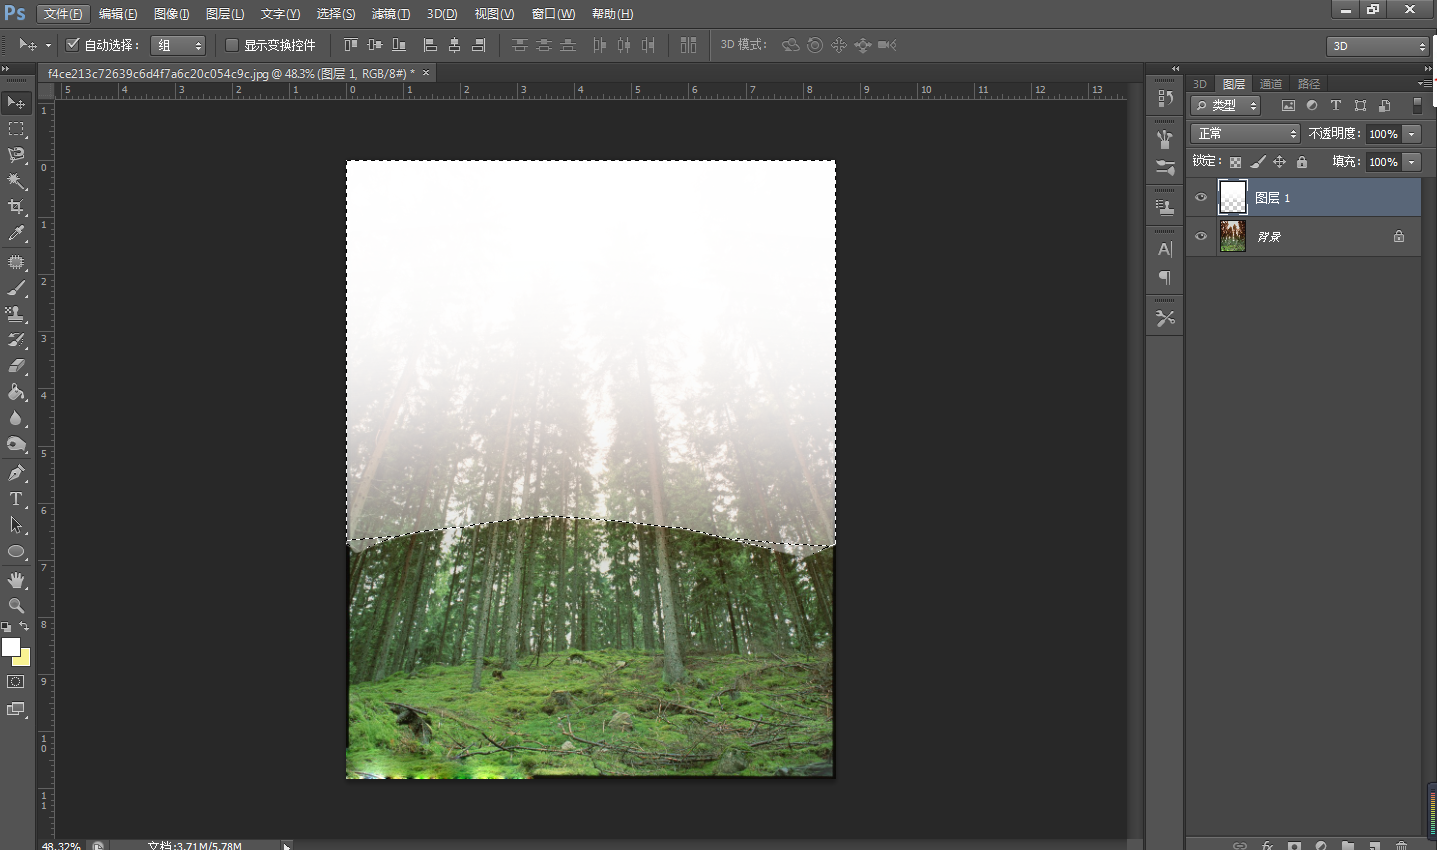Select the Crop tool
The image size is (1437, 850).
(x=16, y=207)
